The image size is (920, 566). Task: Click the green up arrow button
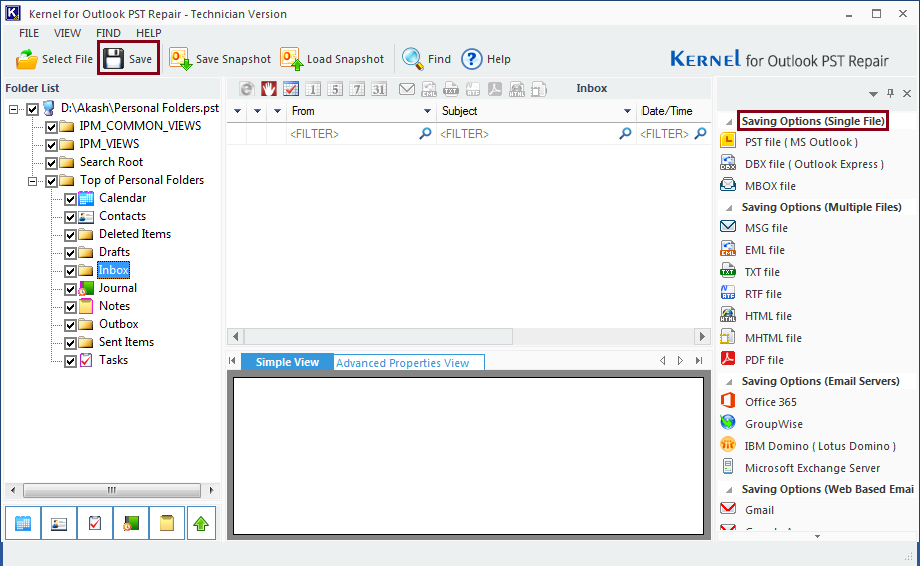coord(201,523)
